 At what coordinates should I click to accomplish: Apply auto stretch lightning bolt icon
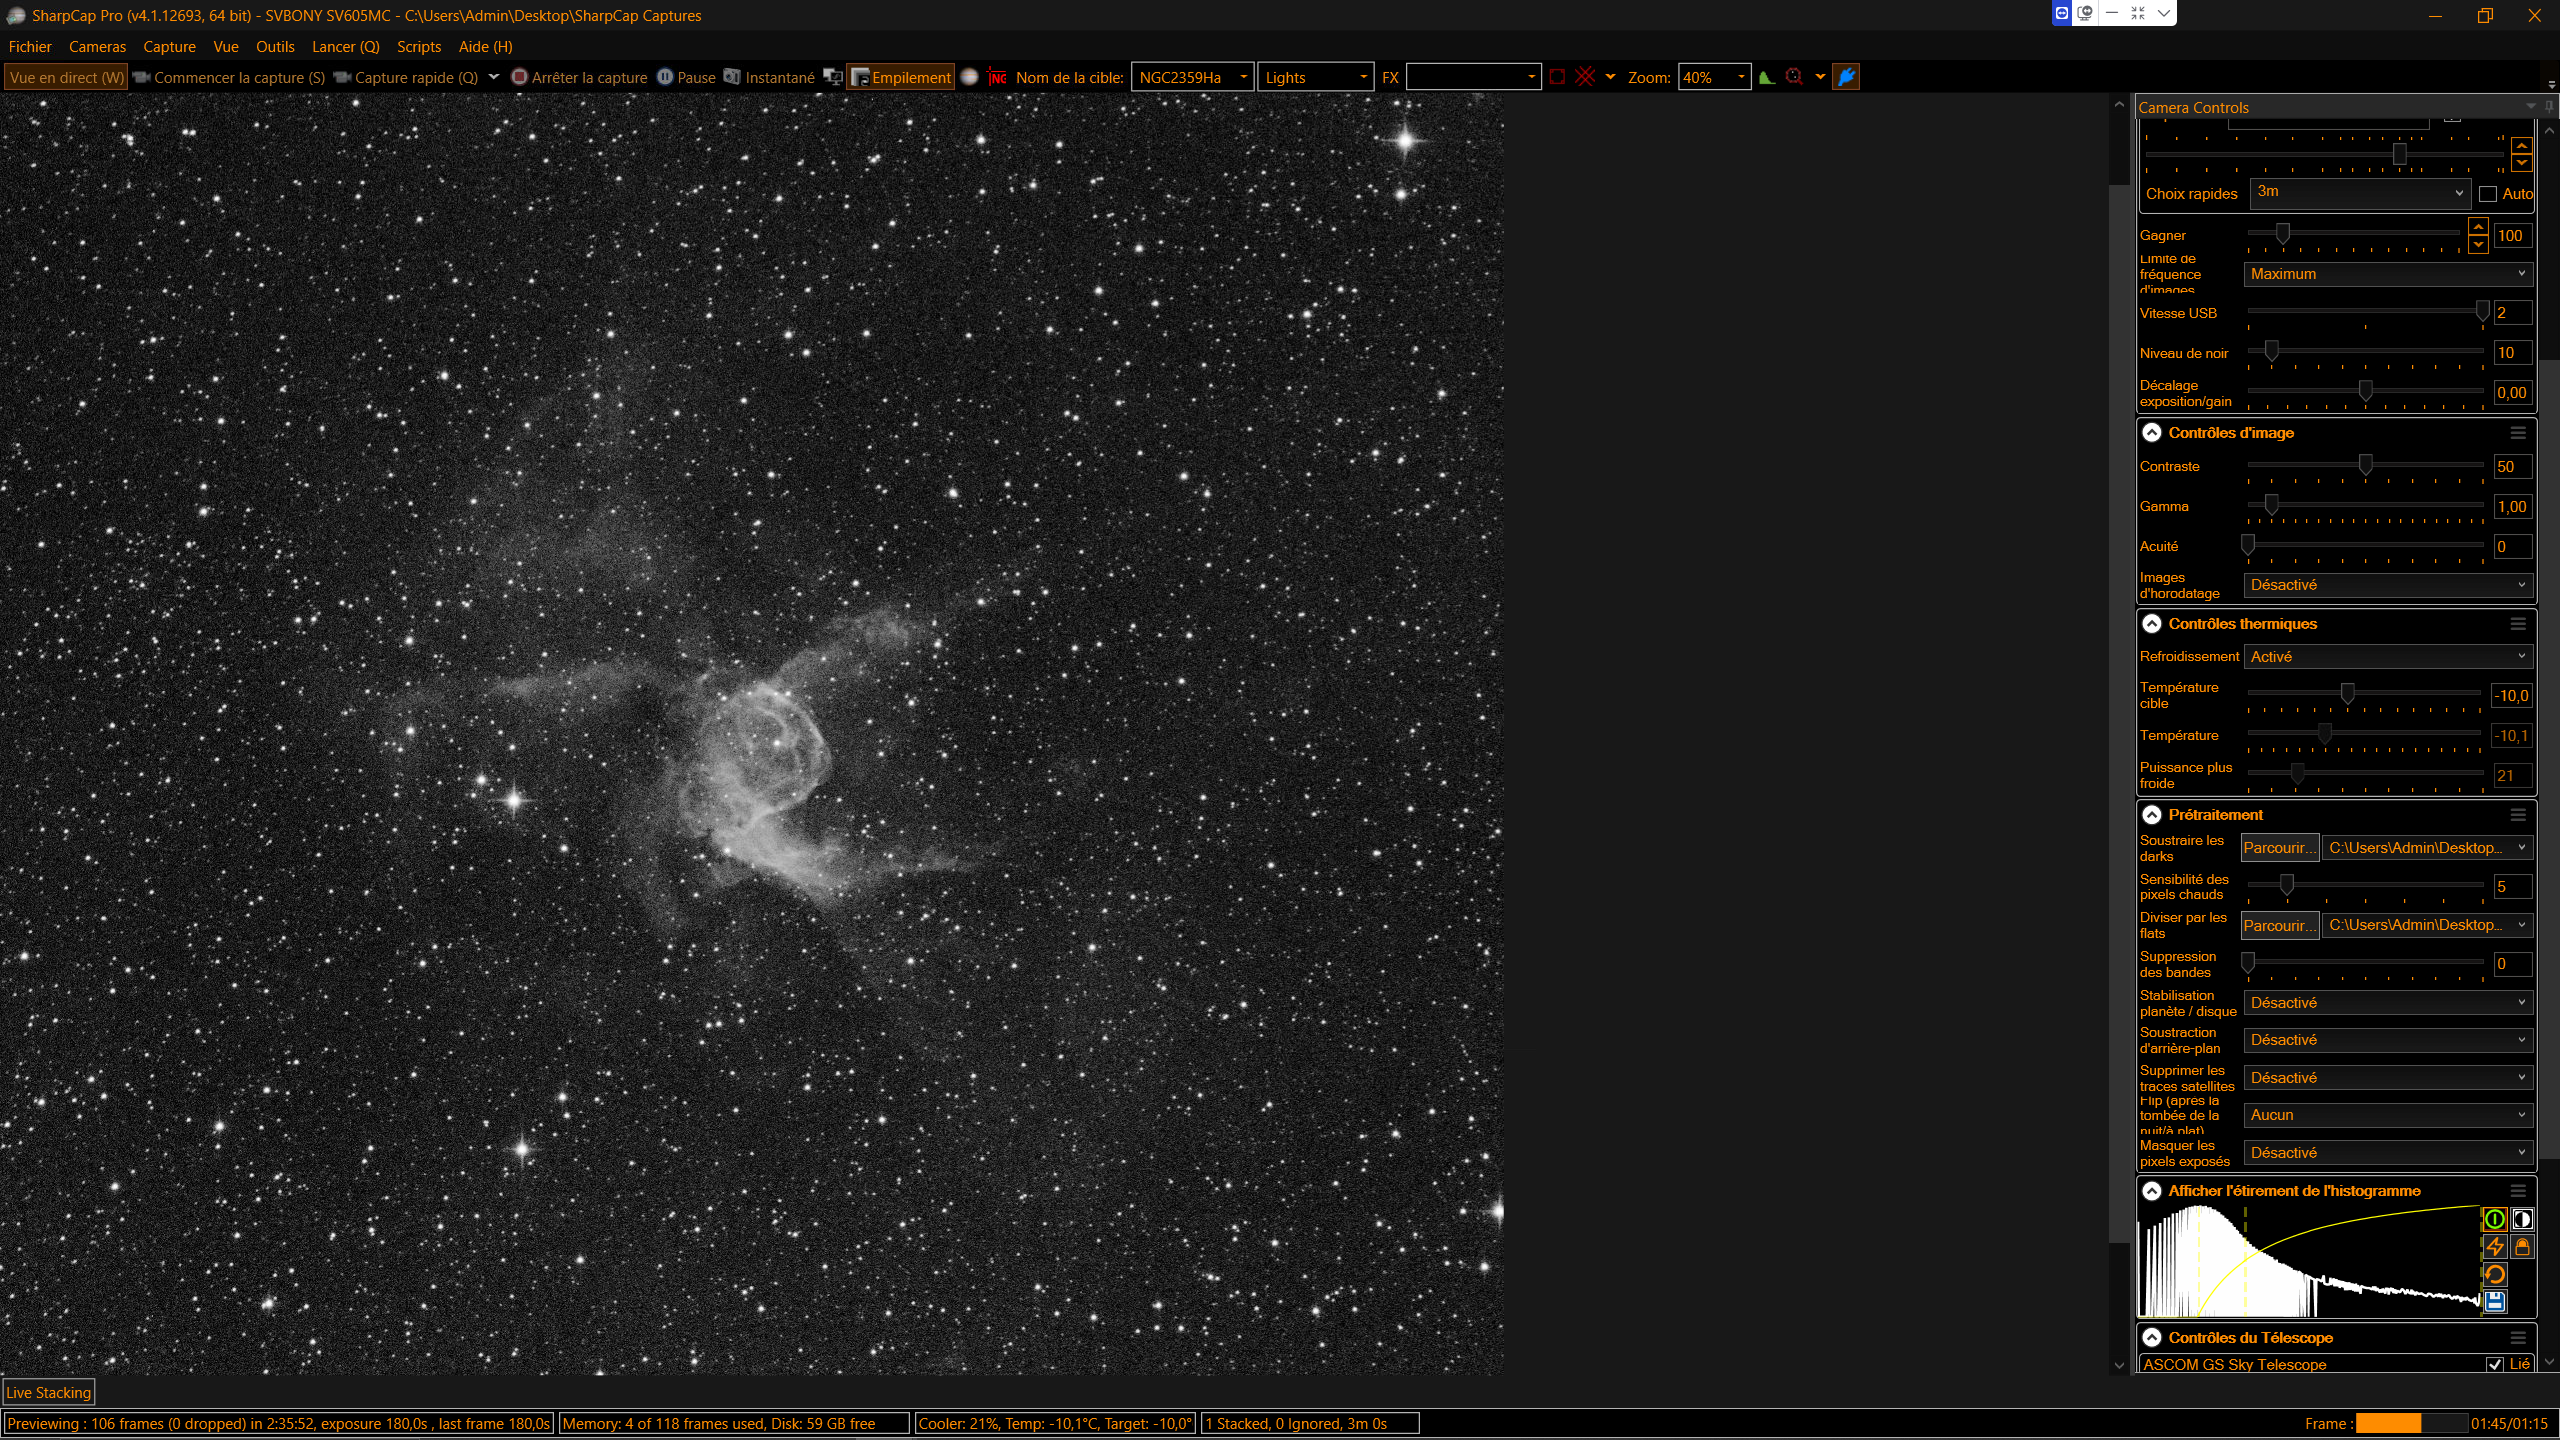click(x=2495, y=1247)
